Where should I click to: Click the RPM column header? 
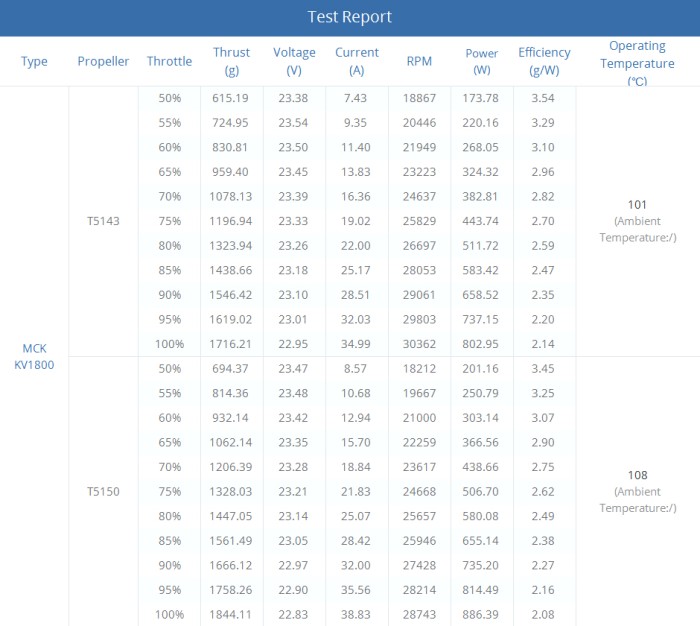pyautogui.click(x=419, y=61)
